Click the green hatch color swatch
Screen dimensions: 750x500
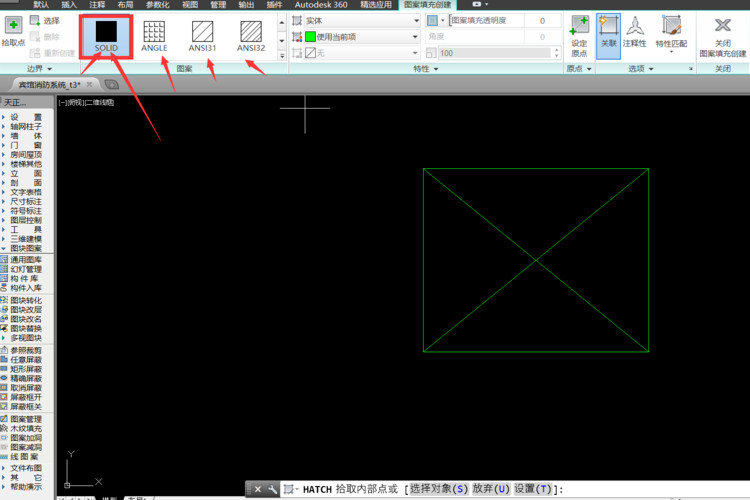pos(310,37)
